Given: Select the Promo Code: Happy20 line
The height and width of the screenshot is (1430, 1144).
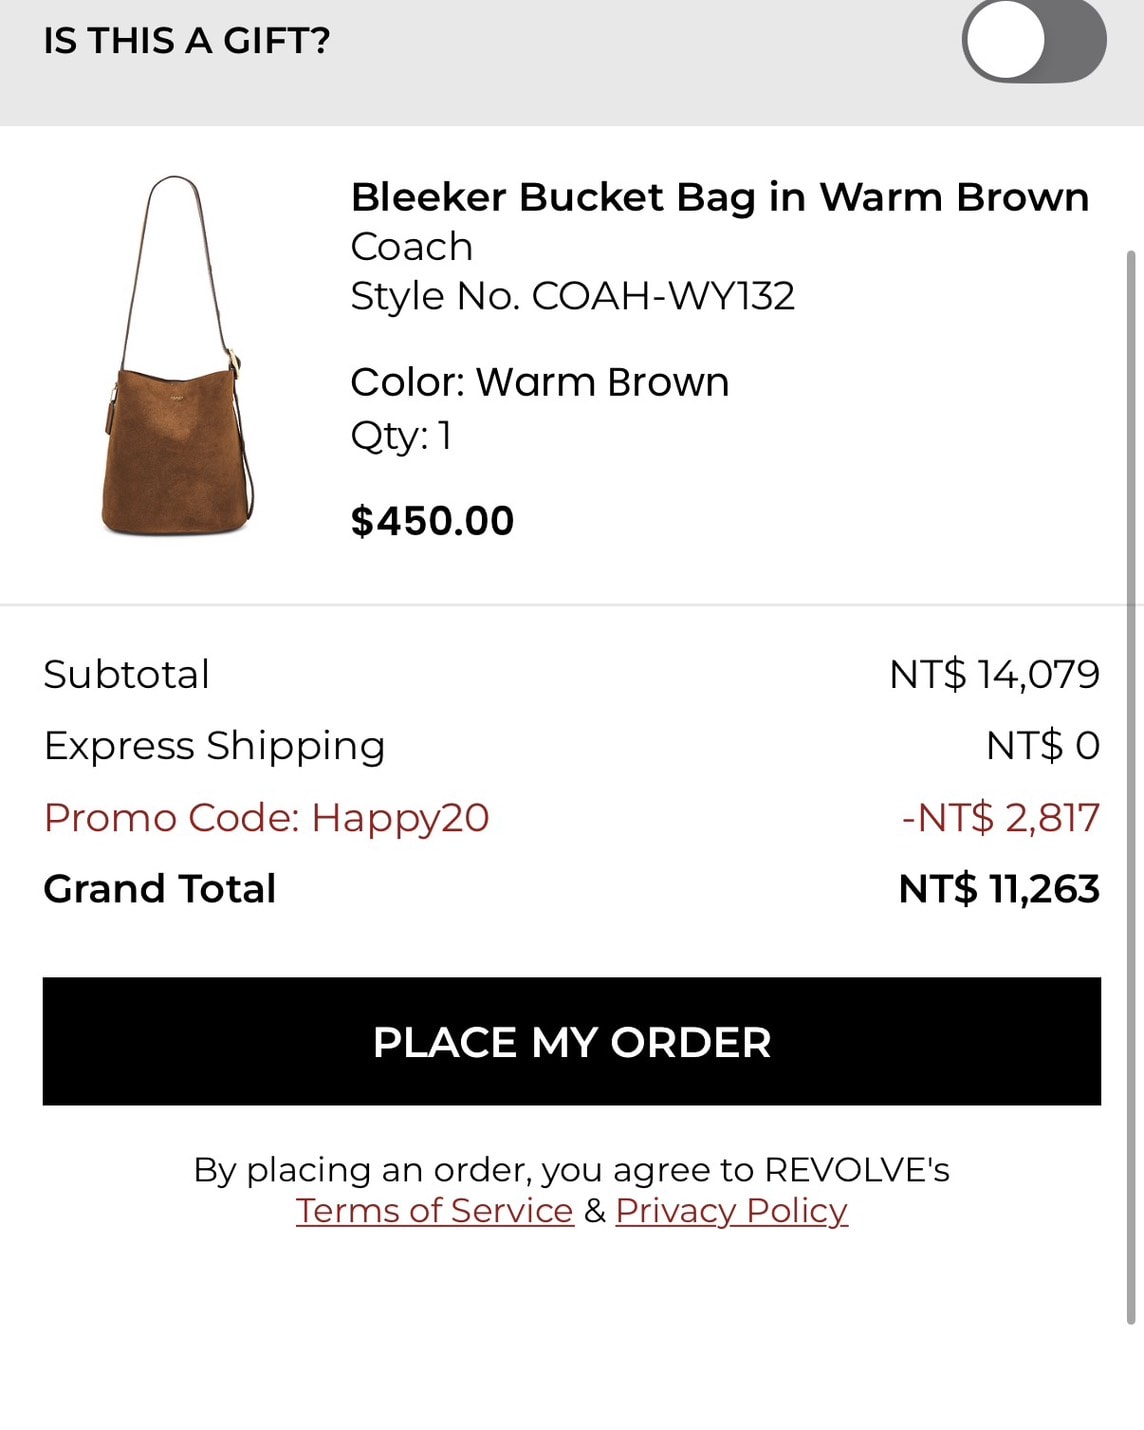Looking at the screenshot, I should (266, 818).
